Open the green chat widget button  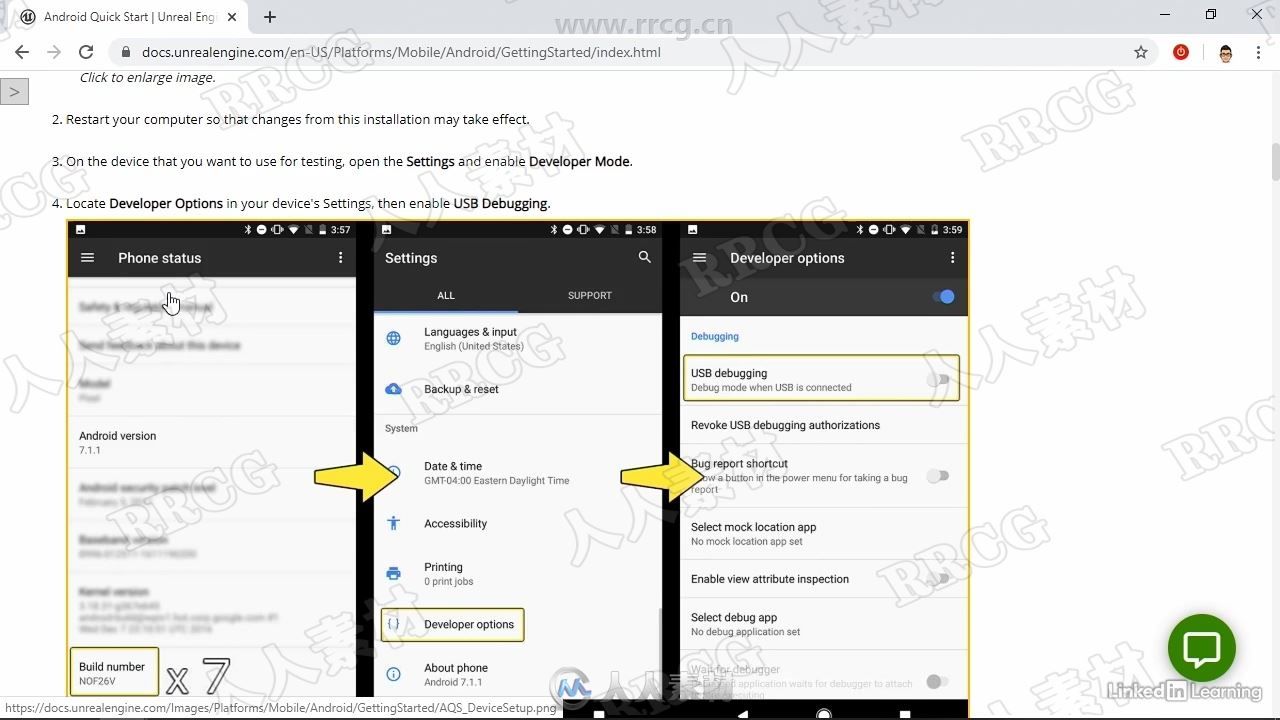(1202, 649)
